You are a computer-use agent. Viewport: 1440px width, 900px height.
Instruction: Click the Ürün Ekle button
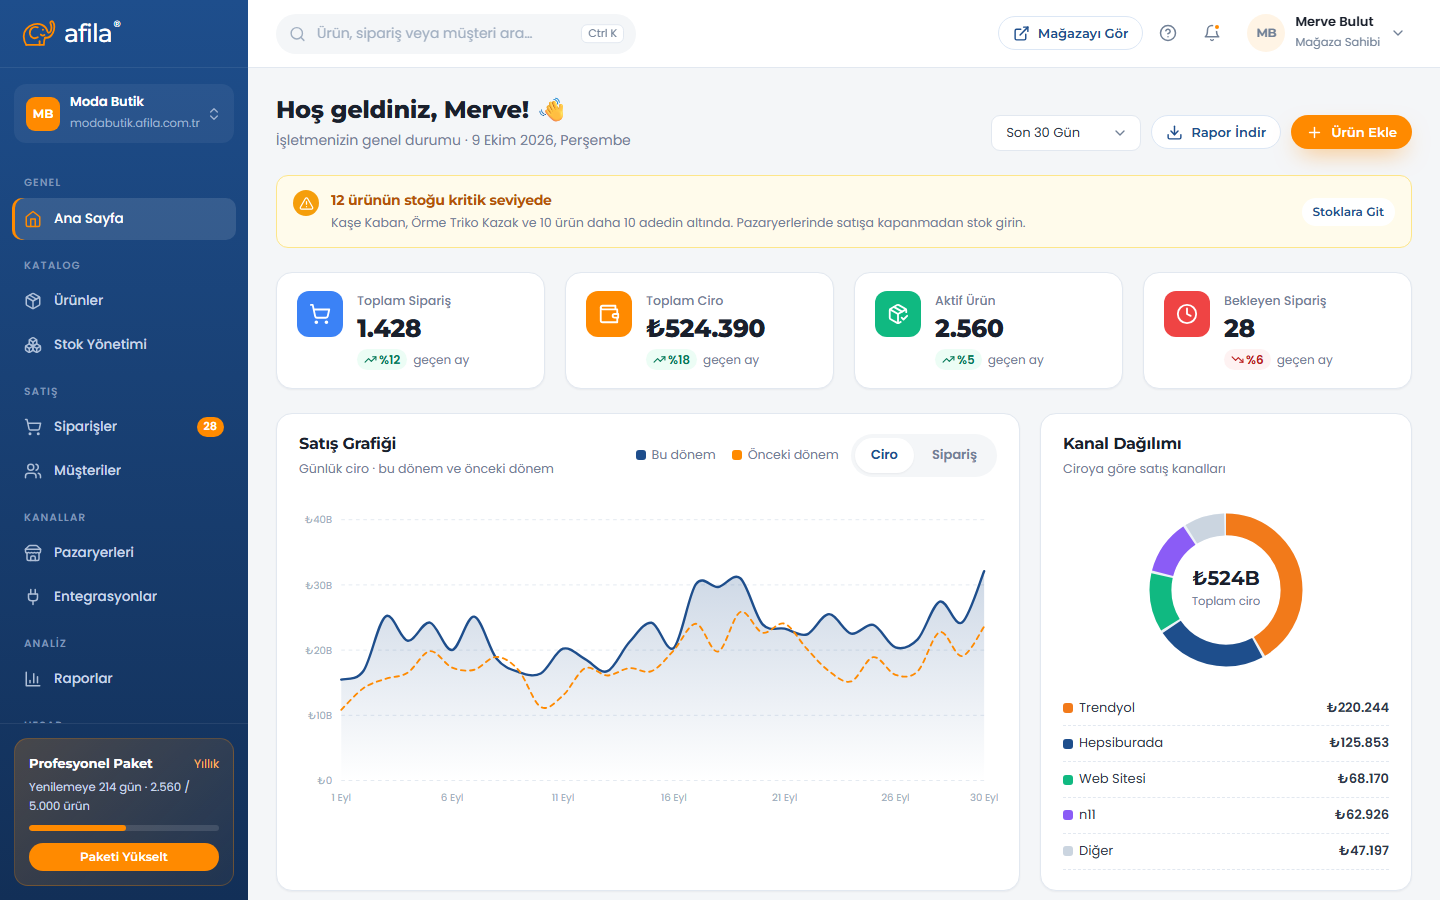(x=1351, y=132)
